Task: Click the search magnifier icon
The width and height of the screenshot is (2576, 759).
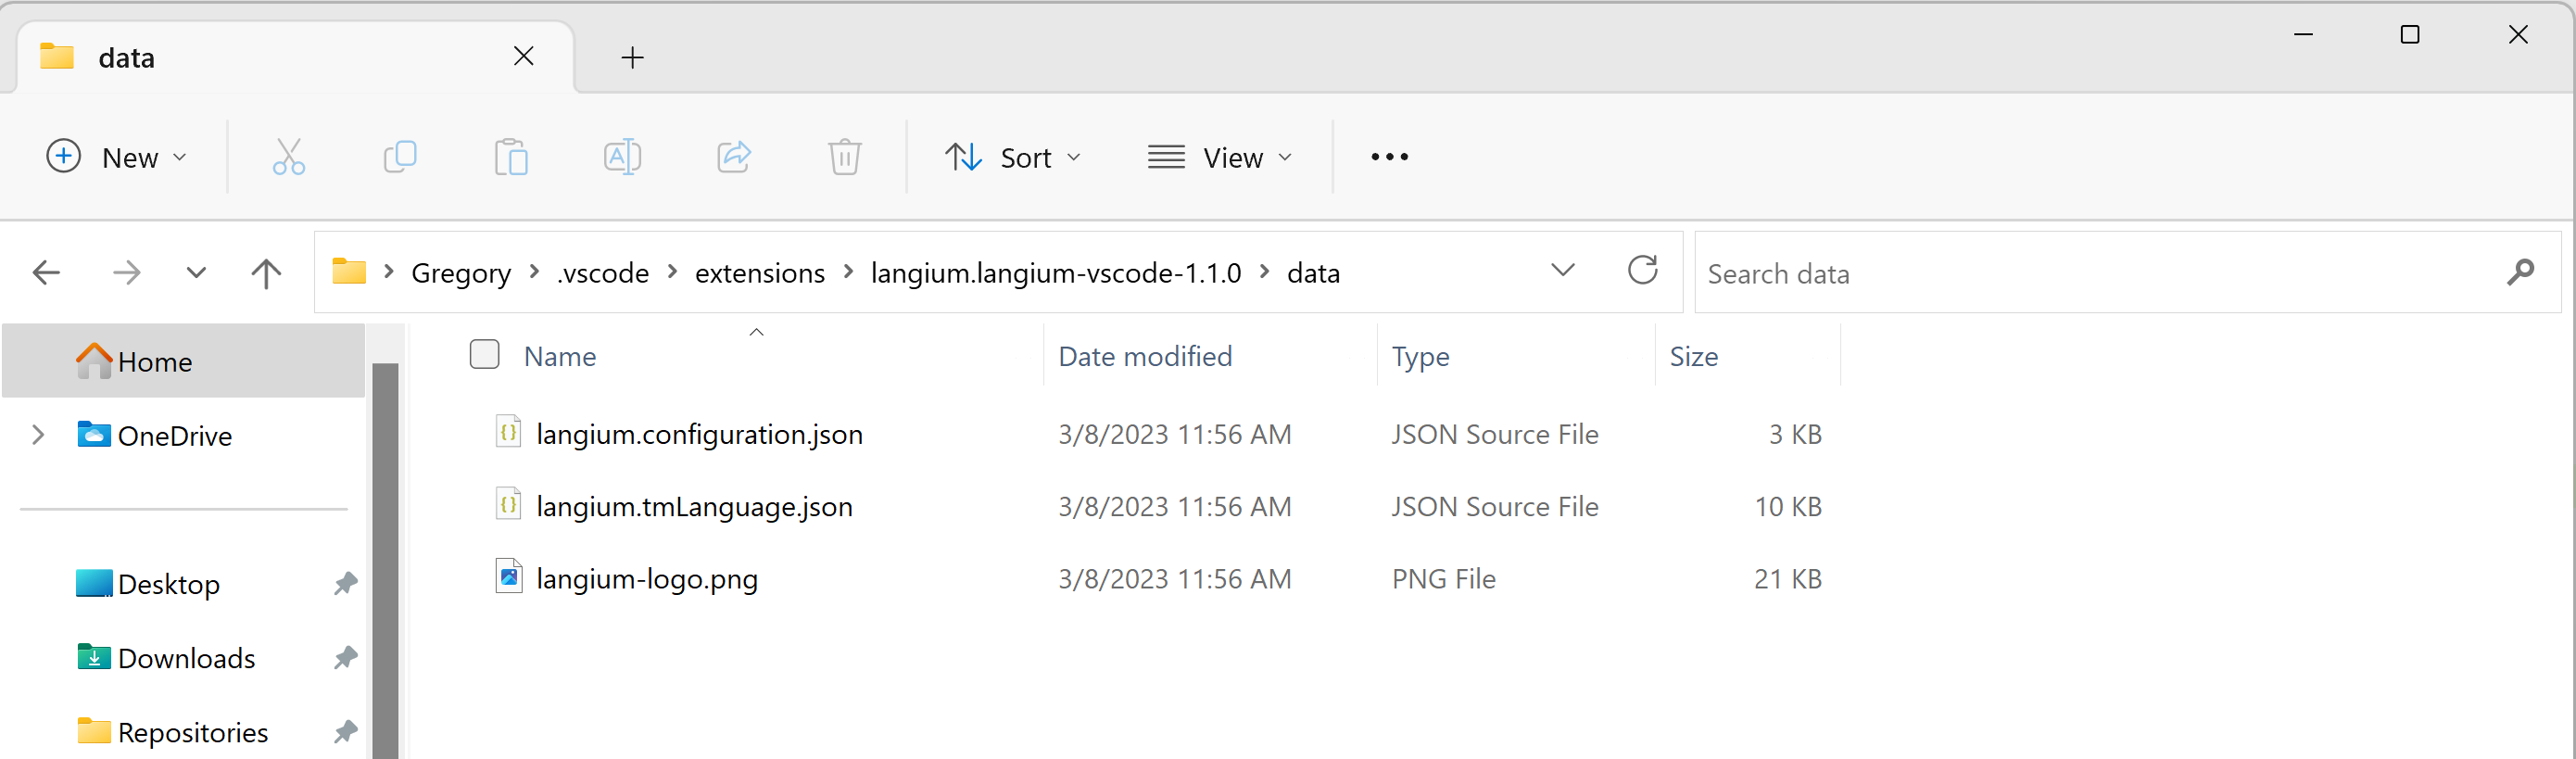Action: tap(2521, 271)
